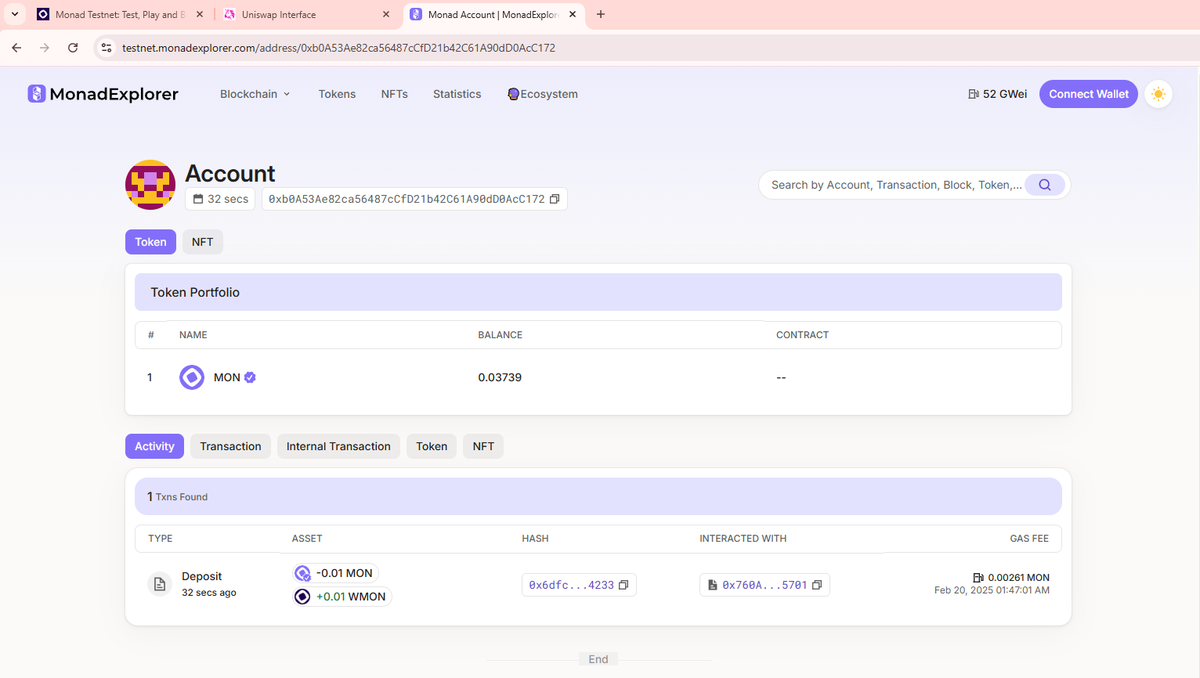Open the Statistics navigation item
Screen dimensions: 1200x678
(457, 94)
